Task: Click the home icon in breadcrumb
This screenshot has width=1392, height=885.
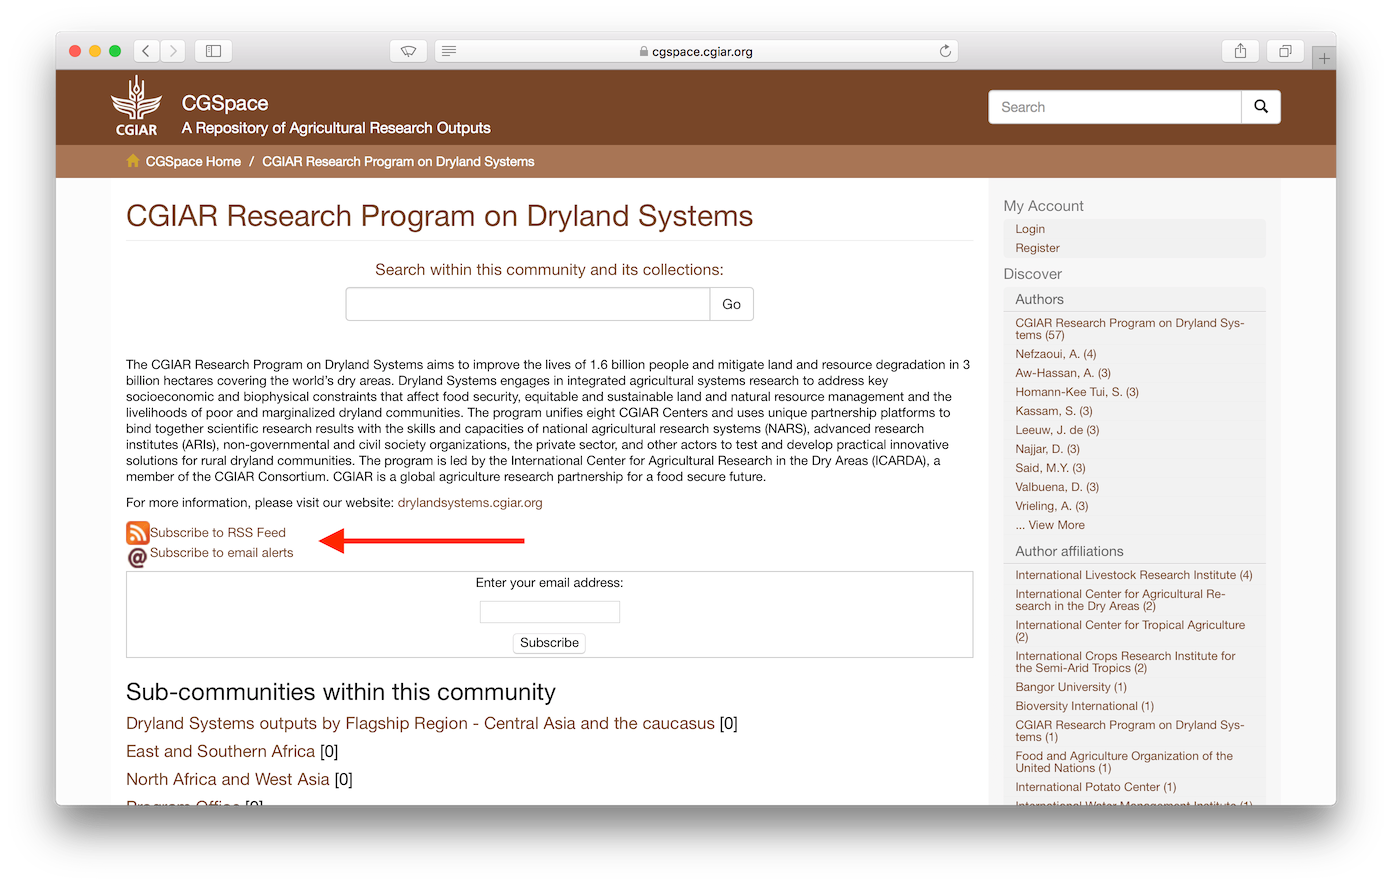Action: pos(133,161)
